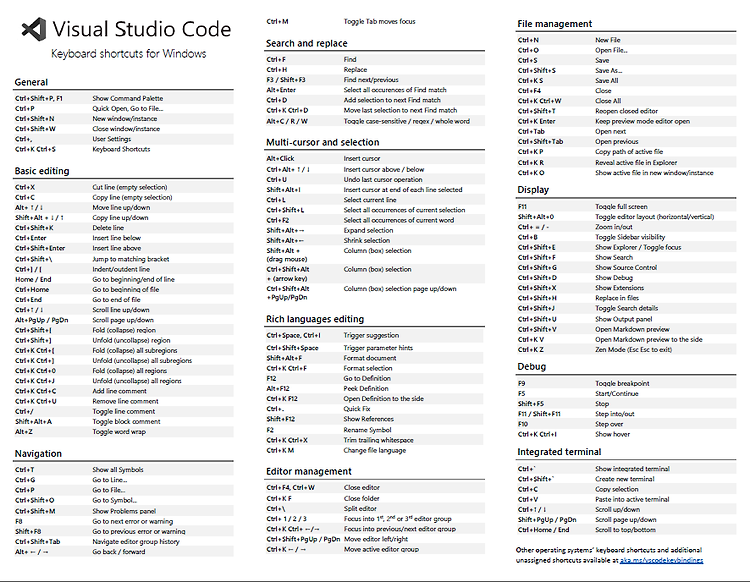Select the 'Toggle Sidebar visibility' entry
The image size is (750, 582).
(630, 237)
